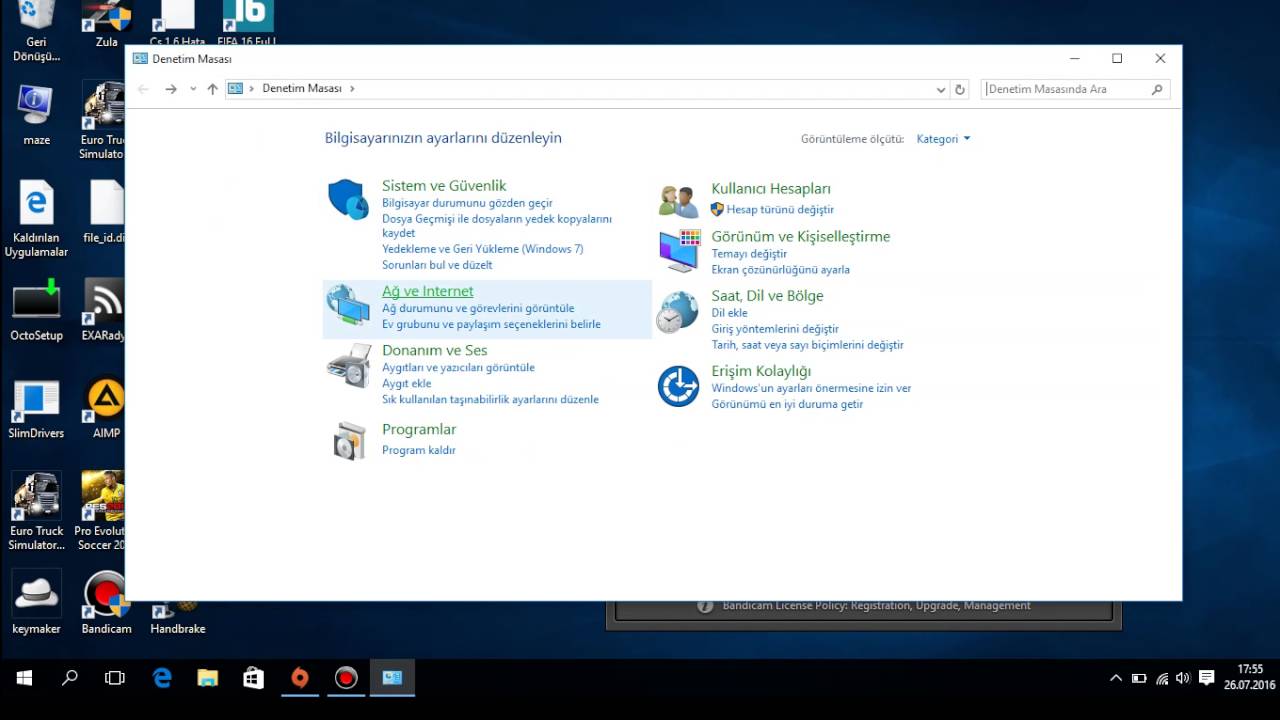Click Yedekleme ve Geri Yükleme (Windows 7)

point(483,249)
